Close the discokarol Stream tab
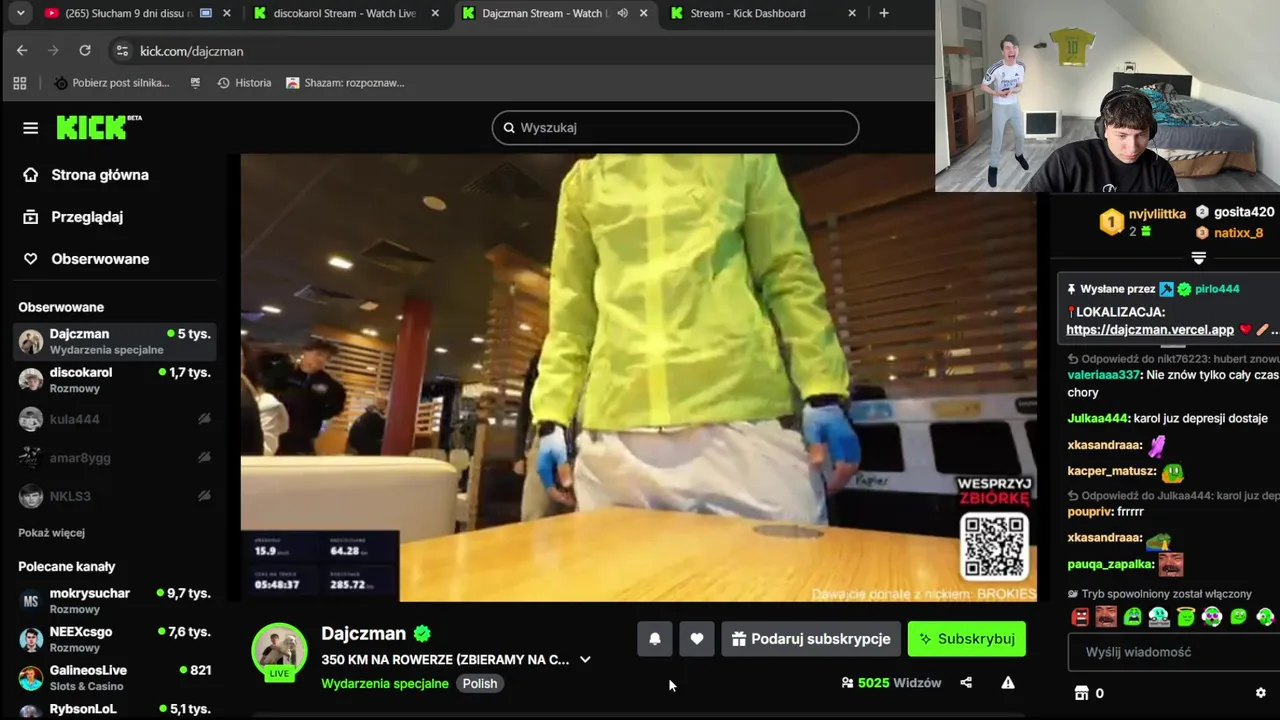1280x720 pixels. point(434,13)
